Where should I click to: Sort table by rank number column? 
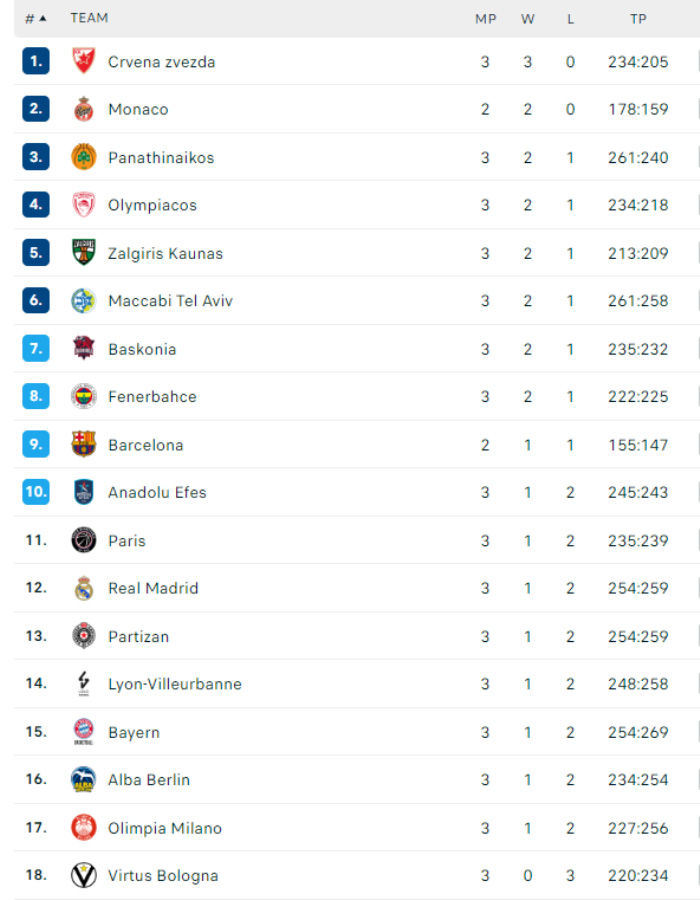(35, 18)
